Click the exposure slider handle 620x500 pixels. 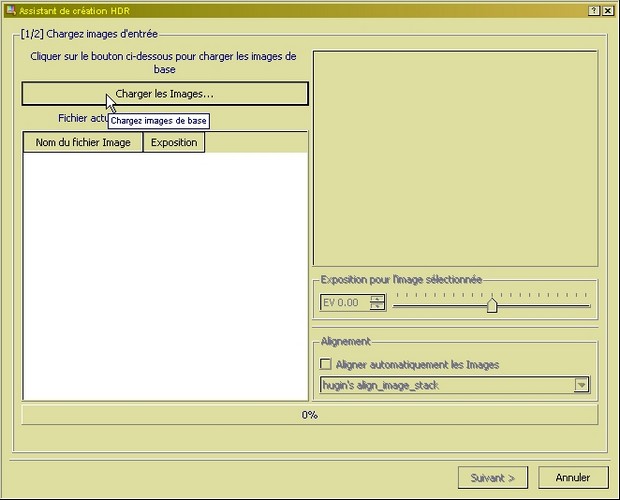(491, 305)
